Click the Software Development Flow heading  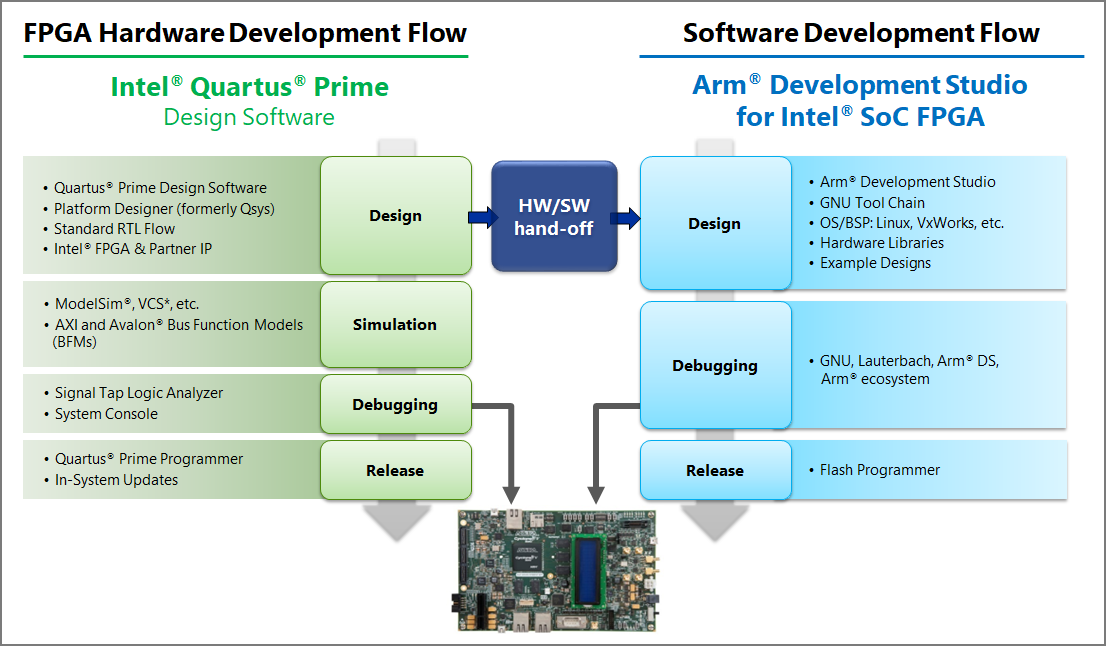coord(861,32)
